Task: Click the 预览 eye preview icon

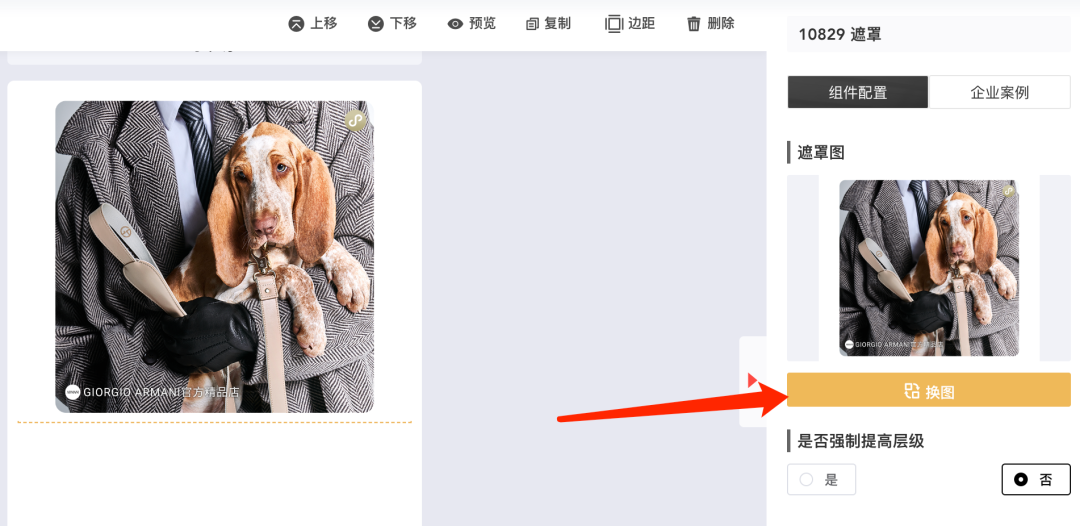Action: [455, 24]
